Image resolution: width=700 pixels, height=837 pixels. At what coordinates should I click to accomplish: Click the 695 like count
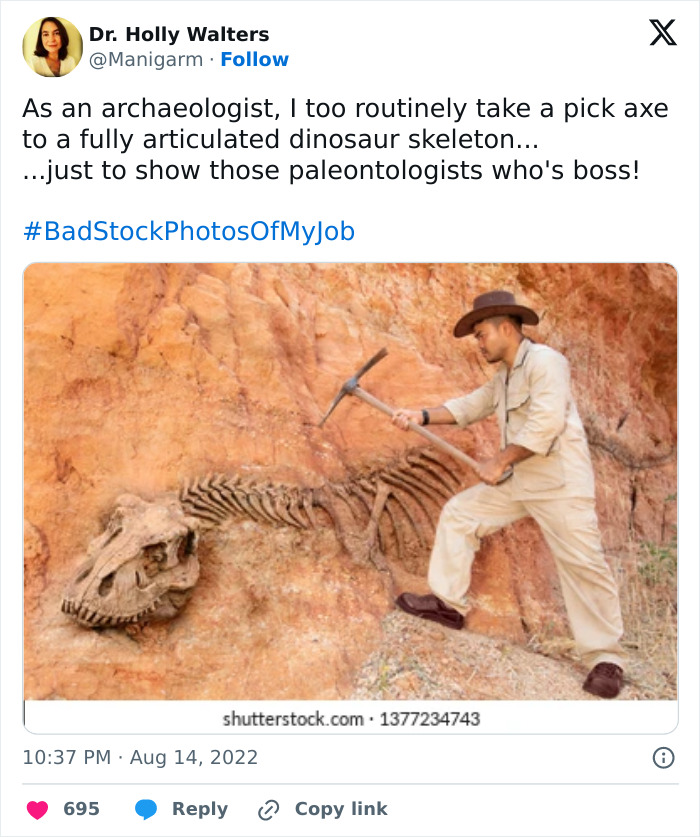[x=79, y=808]
